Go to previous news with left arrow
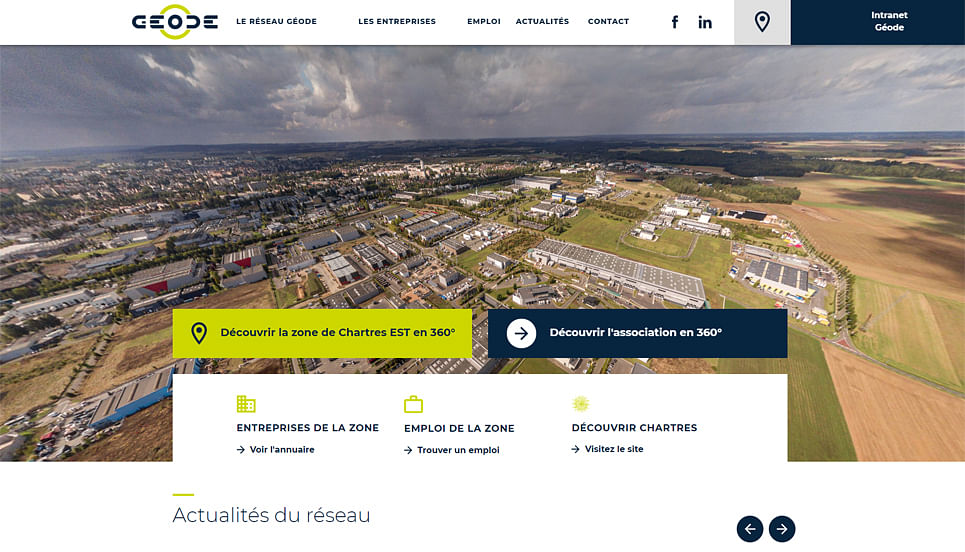Image resolution: width=965 pixels, height=552 pixels. (750, 529)
